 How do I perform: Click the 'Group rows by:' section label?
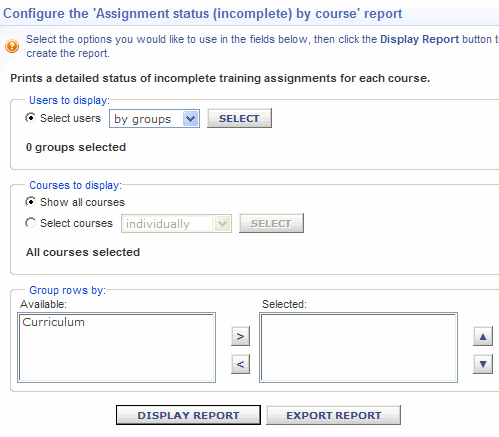tap(68, 290)
